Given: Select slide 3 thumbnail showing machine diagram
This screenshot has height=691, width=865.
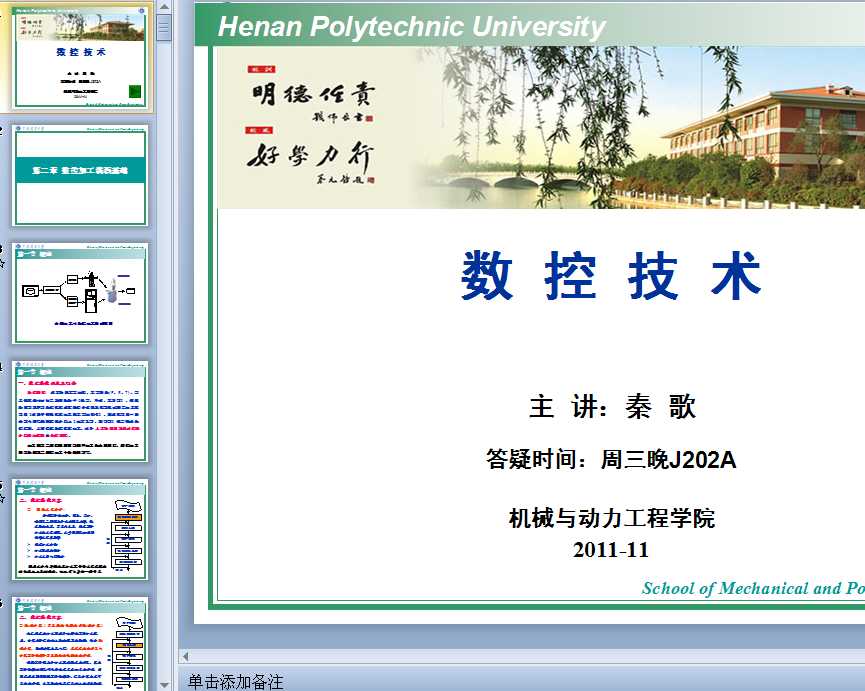Looking at the screenshot, I should point(80,293).
